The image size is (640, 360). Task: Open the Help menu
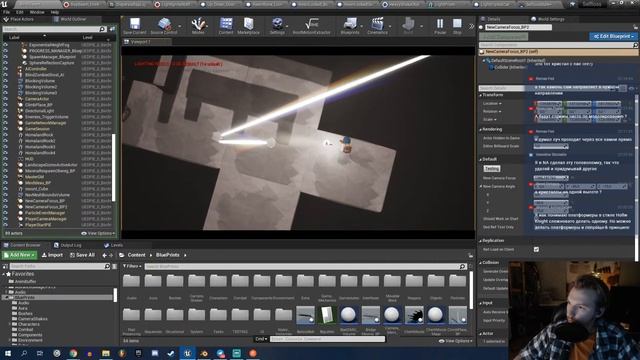55,12
